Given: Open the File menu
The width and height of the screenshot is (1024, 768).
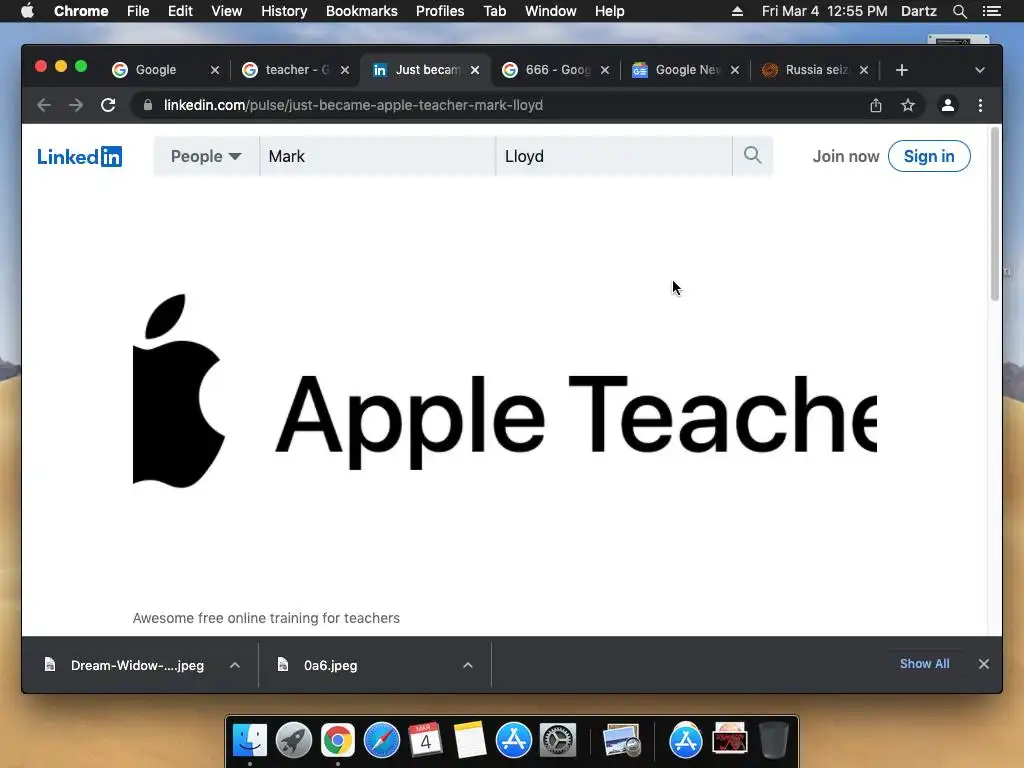Looking at the screenshot, I should pos(138,11).
